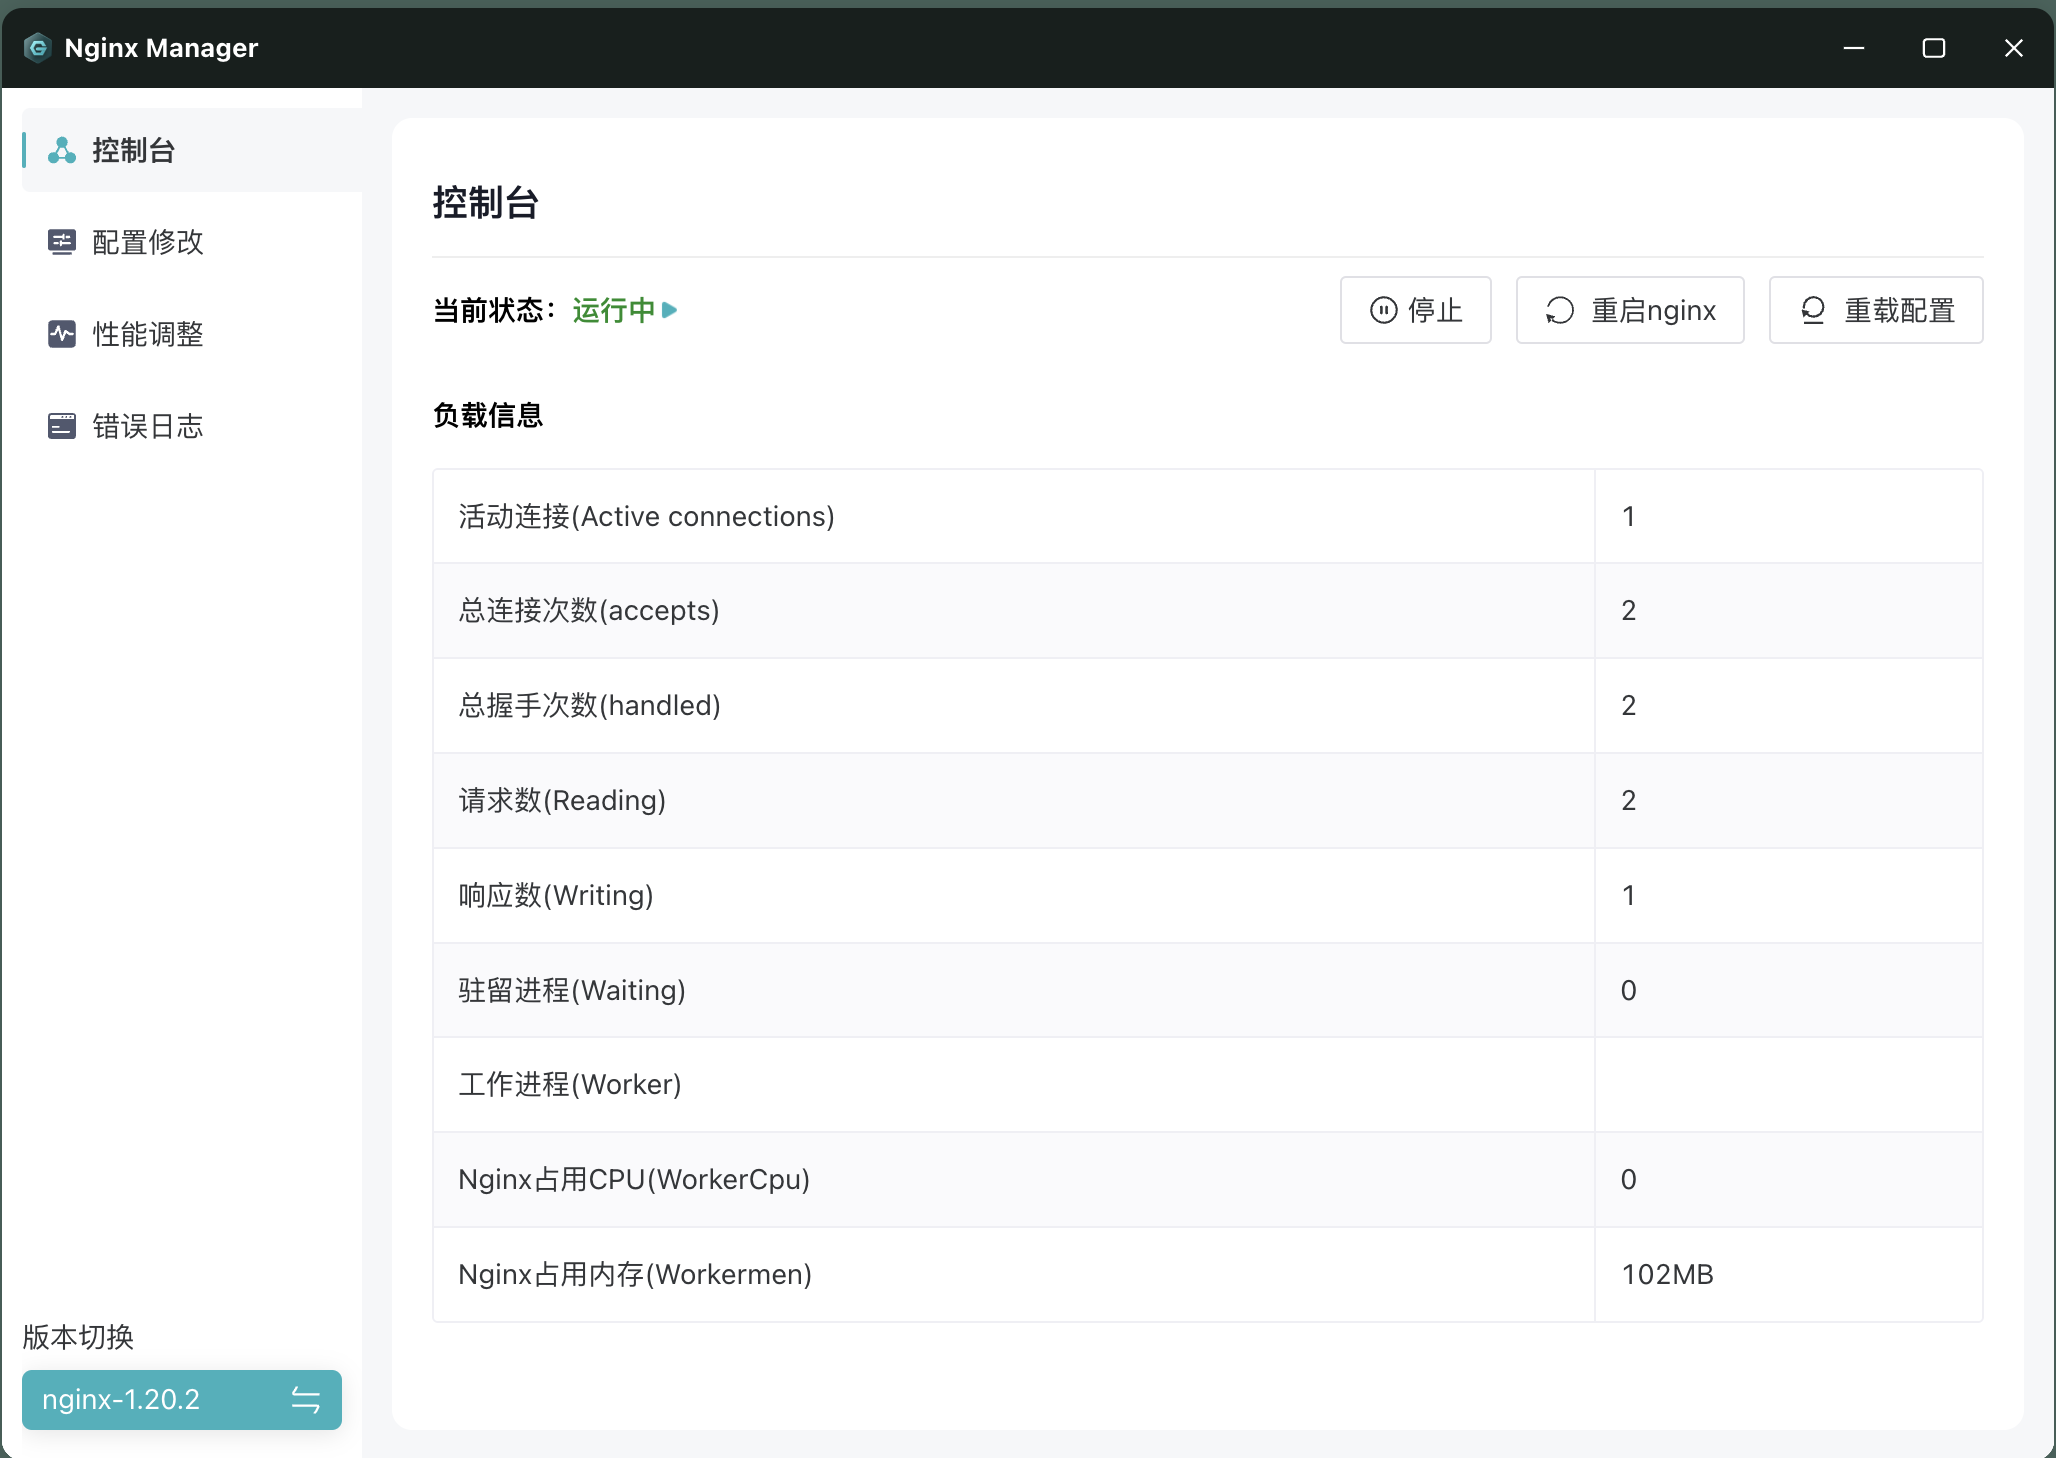
Task: Switch to the 错误日志 section
Action: [147, 425]
